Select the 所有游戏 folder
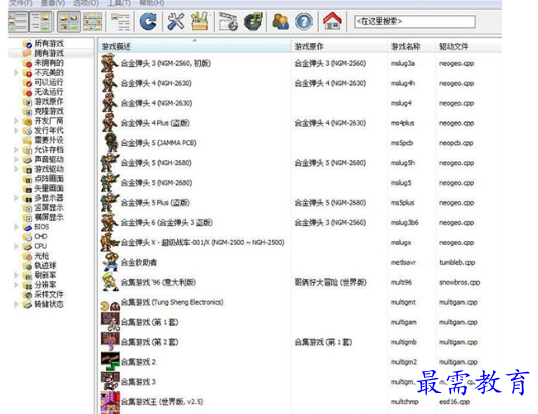Screen dimensions: 538x414 coord(49,44)
